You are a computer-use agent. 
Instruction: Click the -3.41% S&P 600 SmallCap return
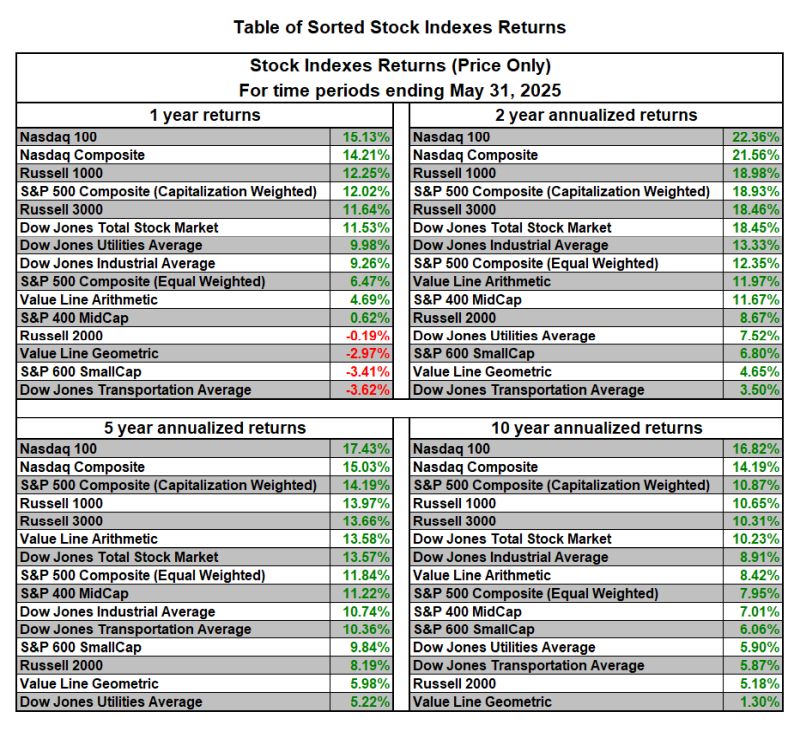click(365, 372)
